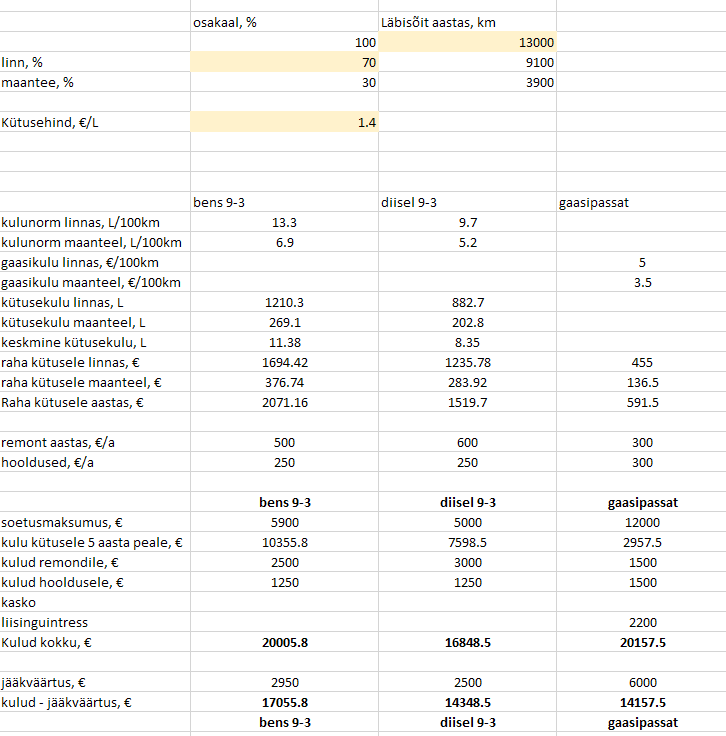This screenshot has width=726, height=736.
Task: Click the net cost cell showing 14157.5
Action: 642,702
